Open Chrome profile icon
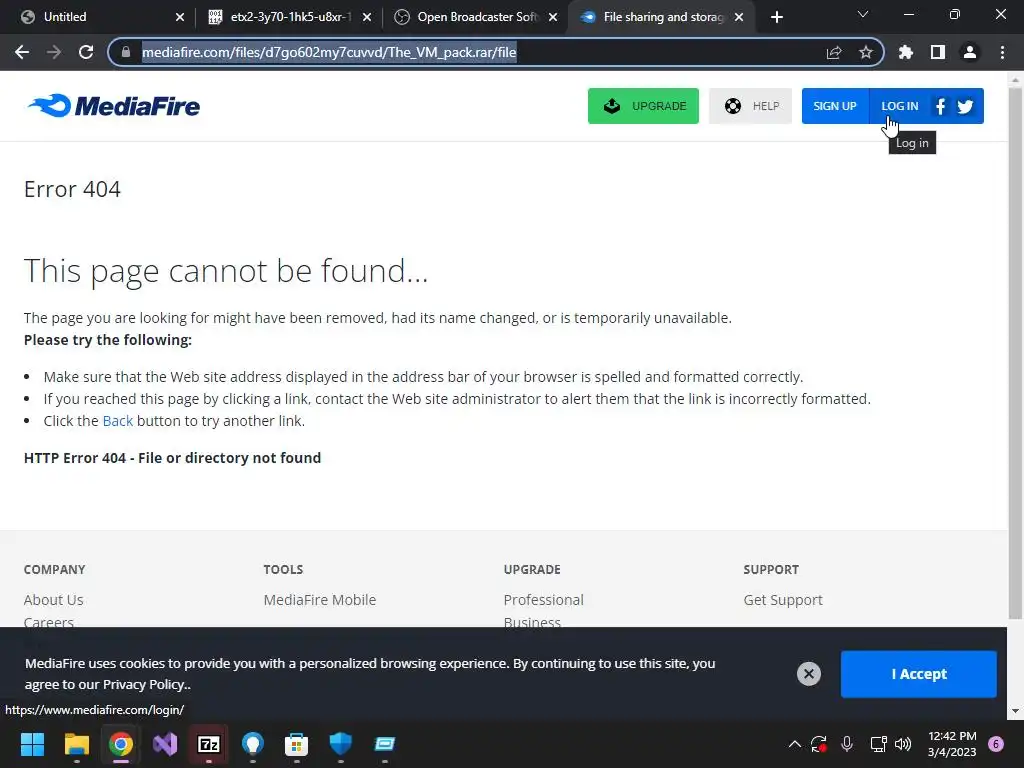The height and width of the screenshot is (768, 1024). coord(970,52)
